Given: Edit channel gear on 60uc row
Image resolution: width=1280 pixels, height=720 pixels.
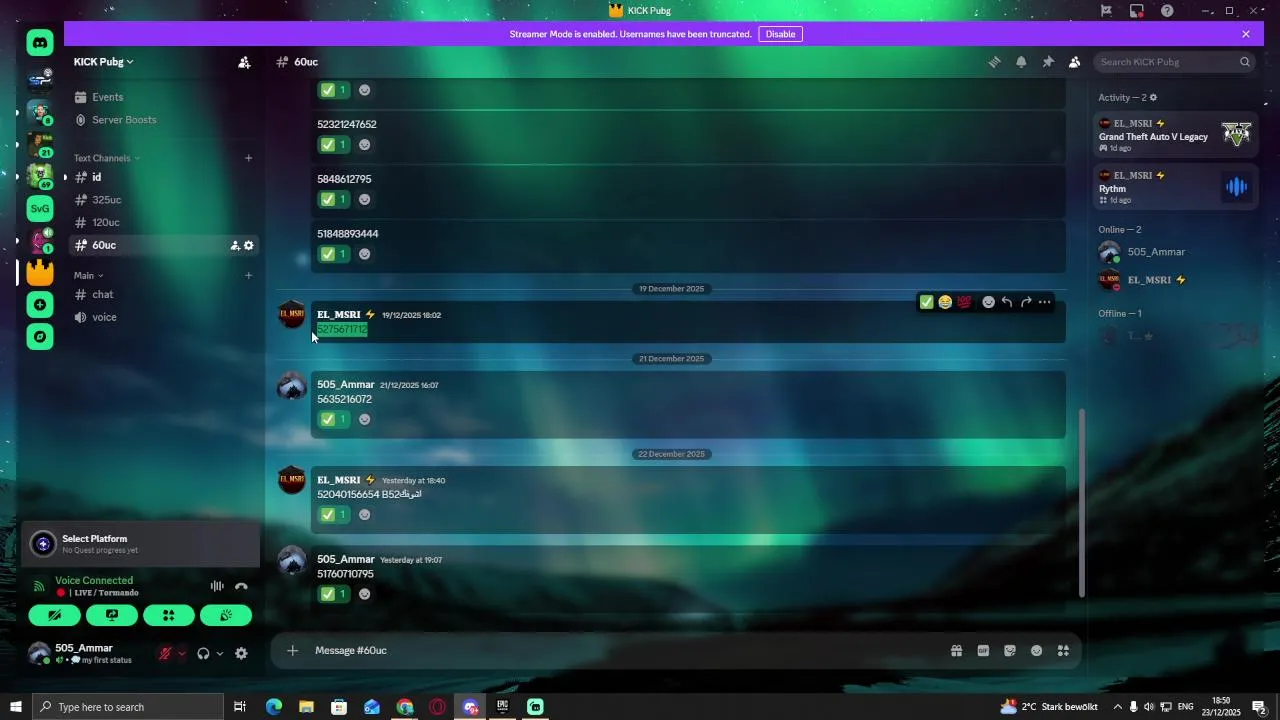Looking at the screenshot, I should 249,245.
